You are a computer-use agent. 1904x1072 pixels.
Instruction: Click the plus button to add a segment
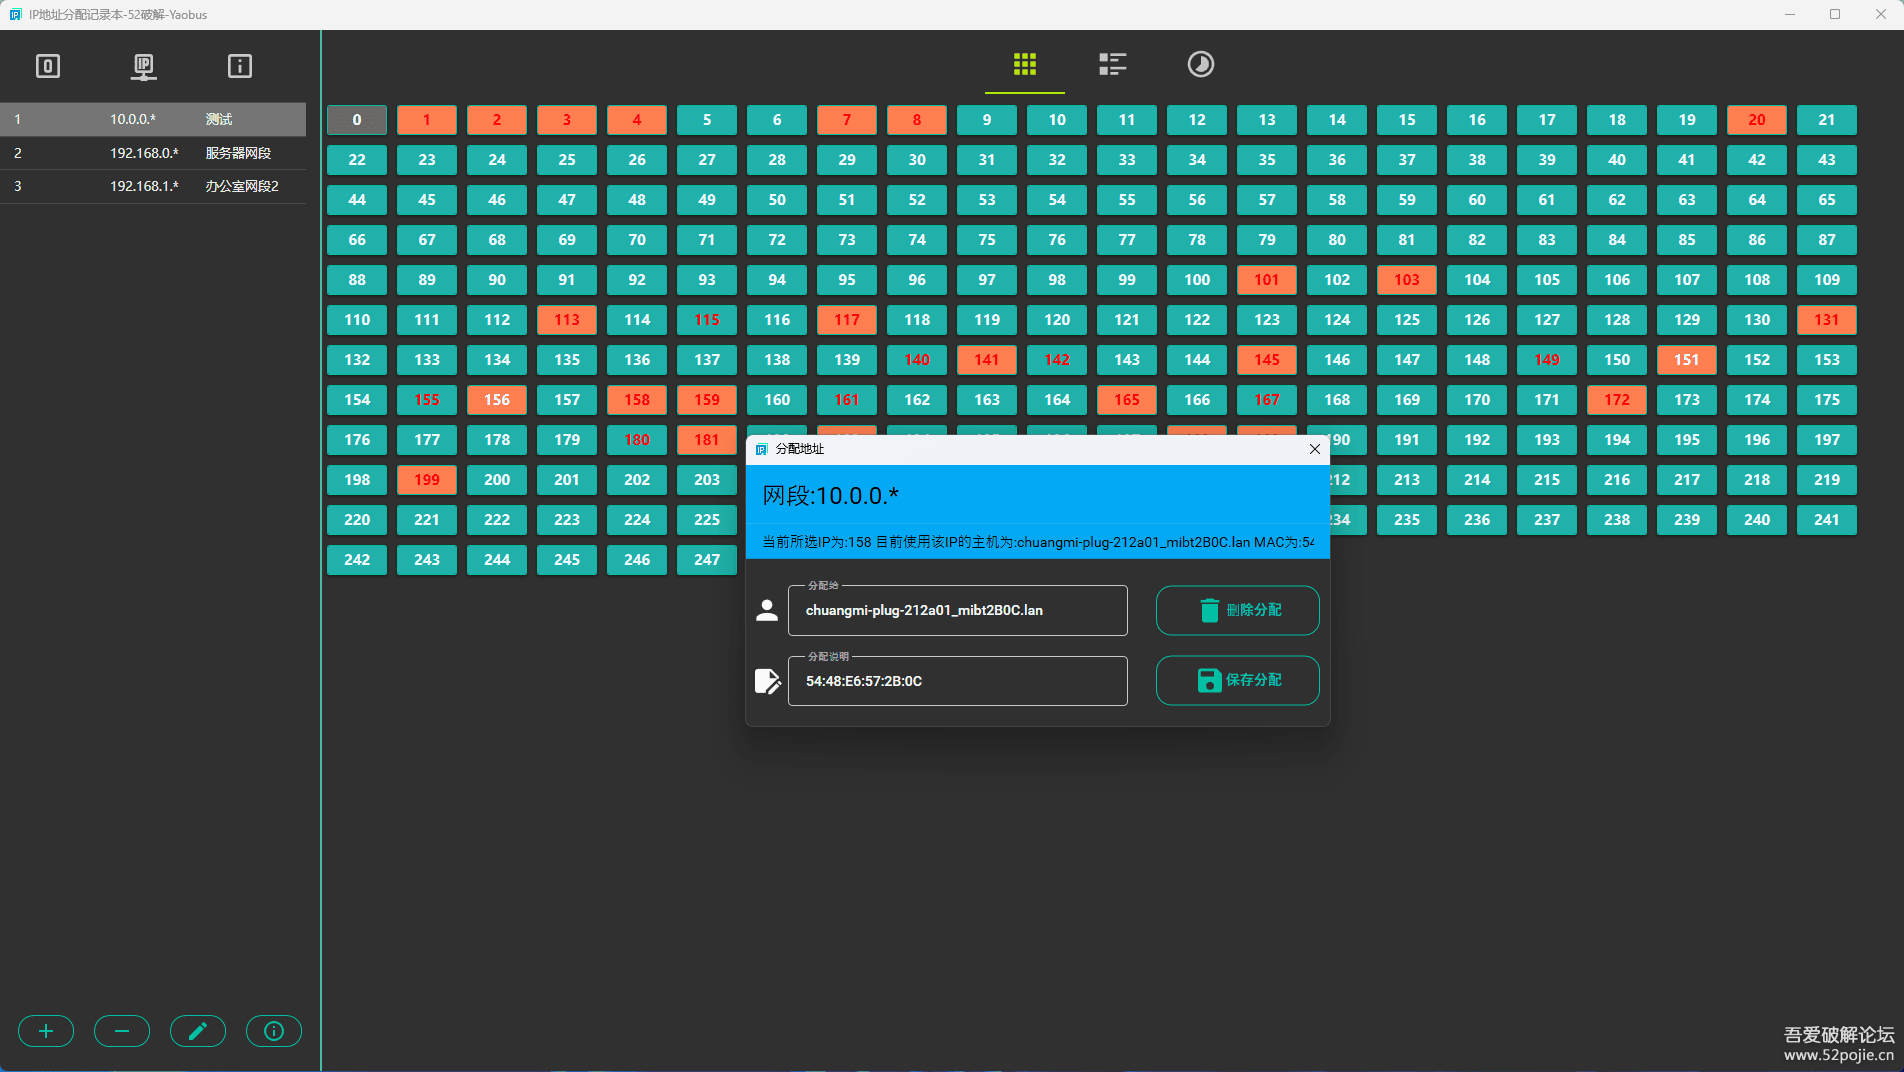pos(46,1031)
